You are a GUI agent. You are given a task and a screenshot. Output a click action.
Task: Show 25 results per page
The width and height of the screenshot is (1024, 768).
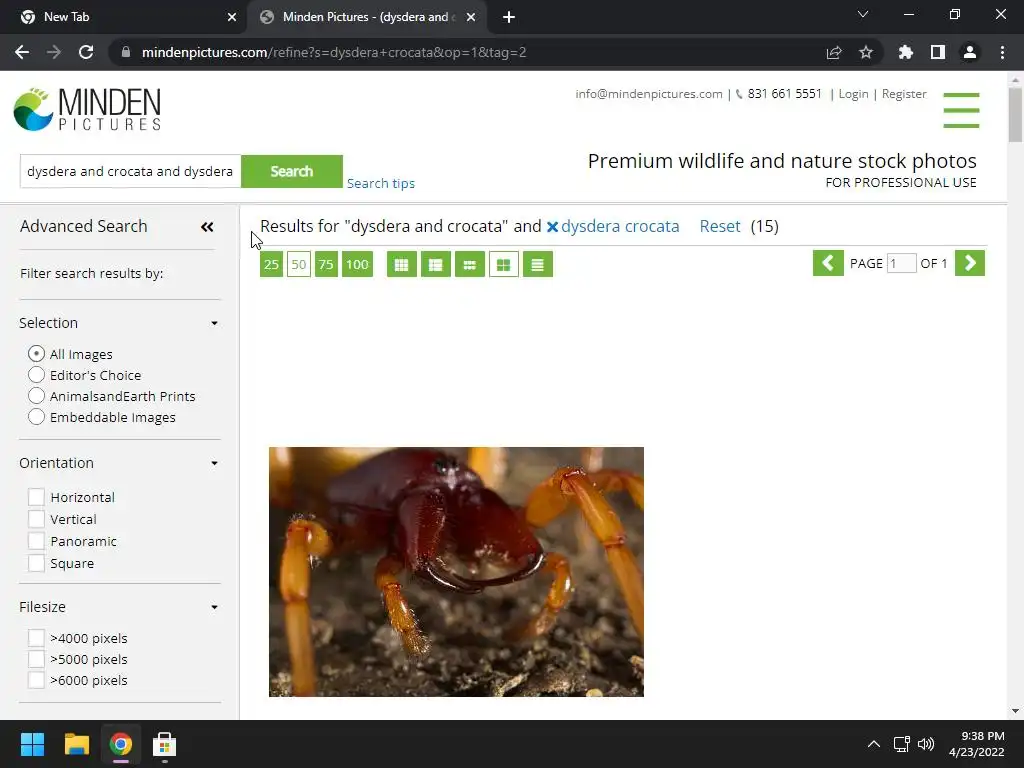(x=271, y=264)
